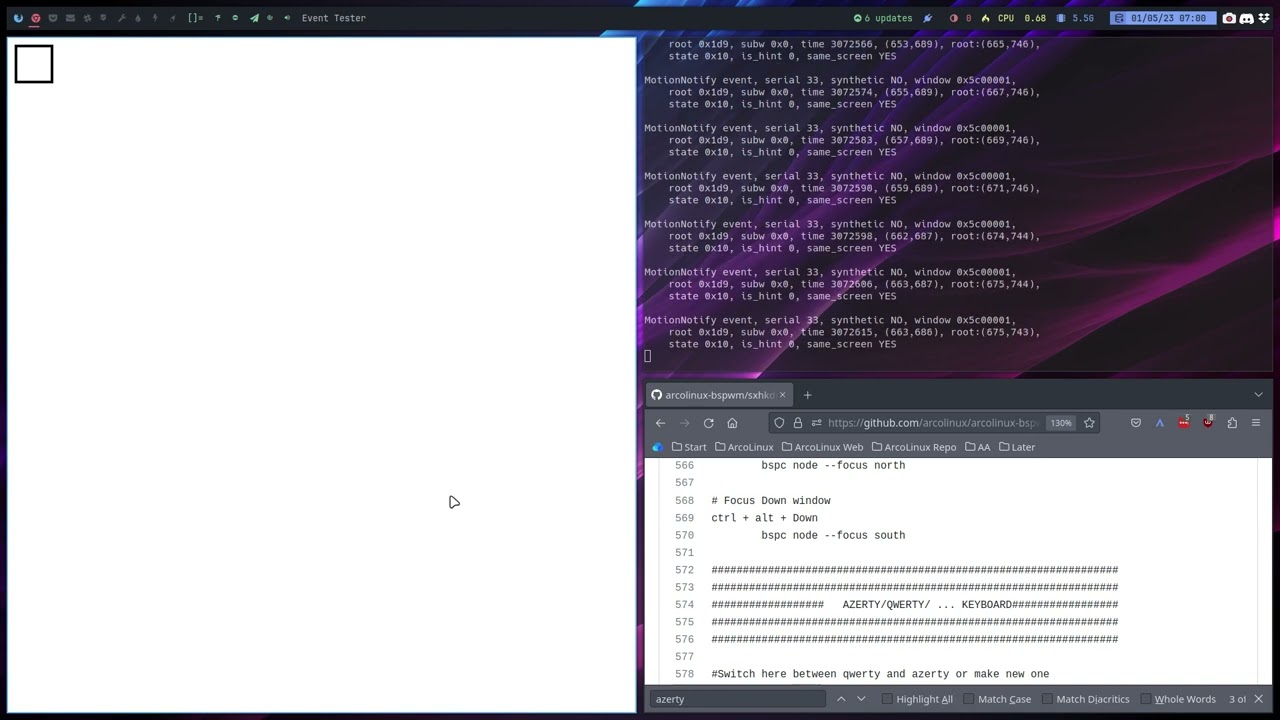Open the 6 updates indicator
The image size is (1280, 720).
[883, 18]
